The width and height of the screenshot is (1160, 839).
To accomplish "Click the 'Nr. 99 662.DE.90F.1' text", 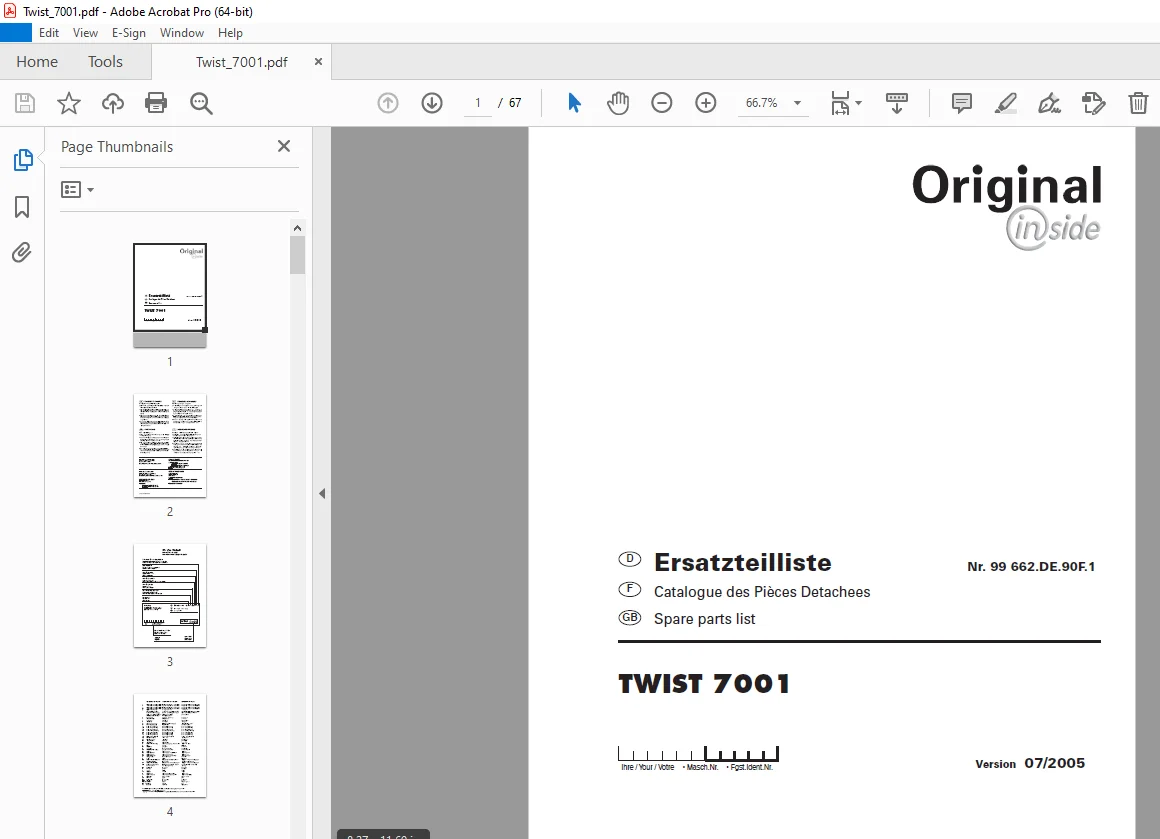I will pos(1031,567).
